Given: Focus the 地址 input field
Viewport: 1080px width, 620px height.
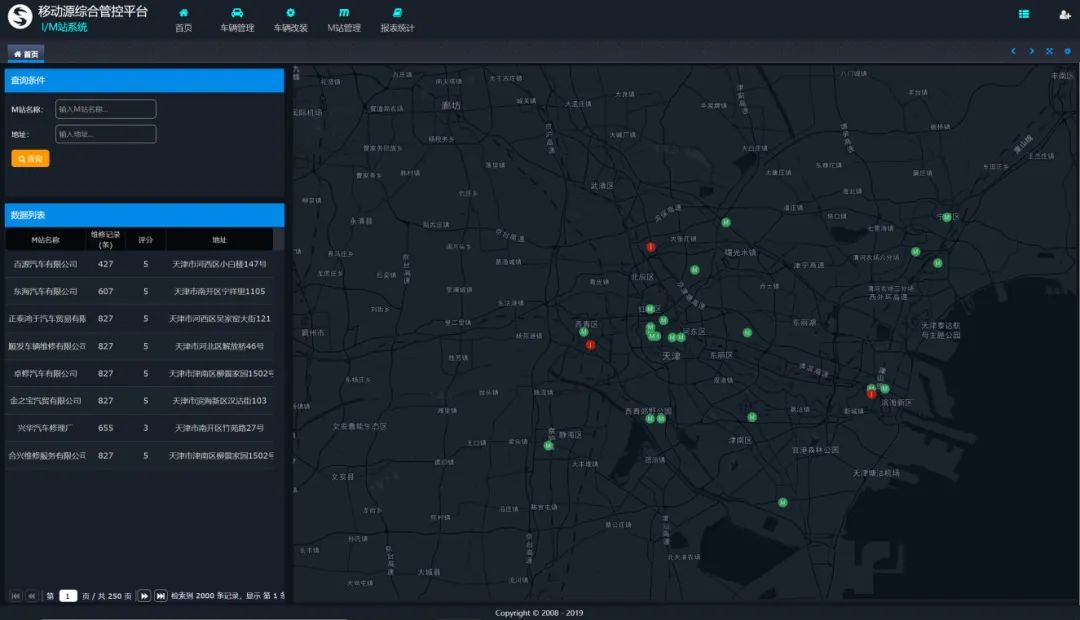Looking at the screenshot, I should pyautogui.click(x=105, y=134).
